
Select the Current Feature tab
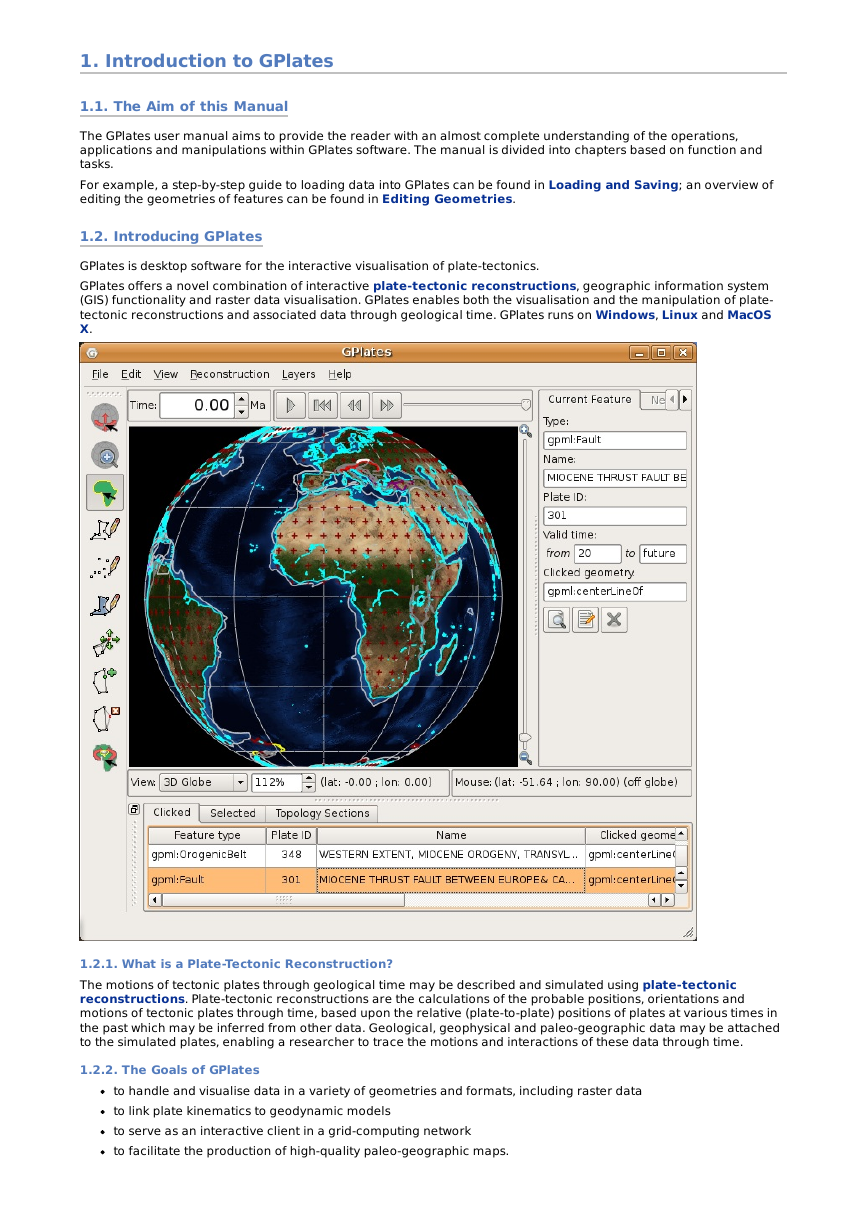tap(589, 399)
